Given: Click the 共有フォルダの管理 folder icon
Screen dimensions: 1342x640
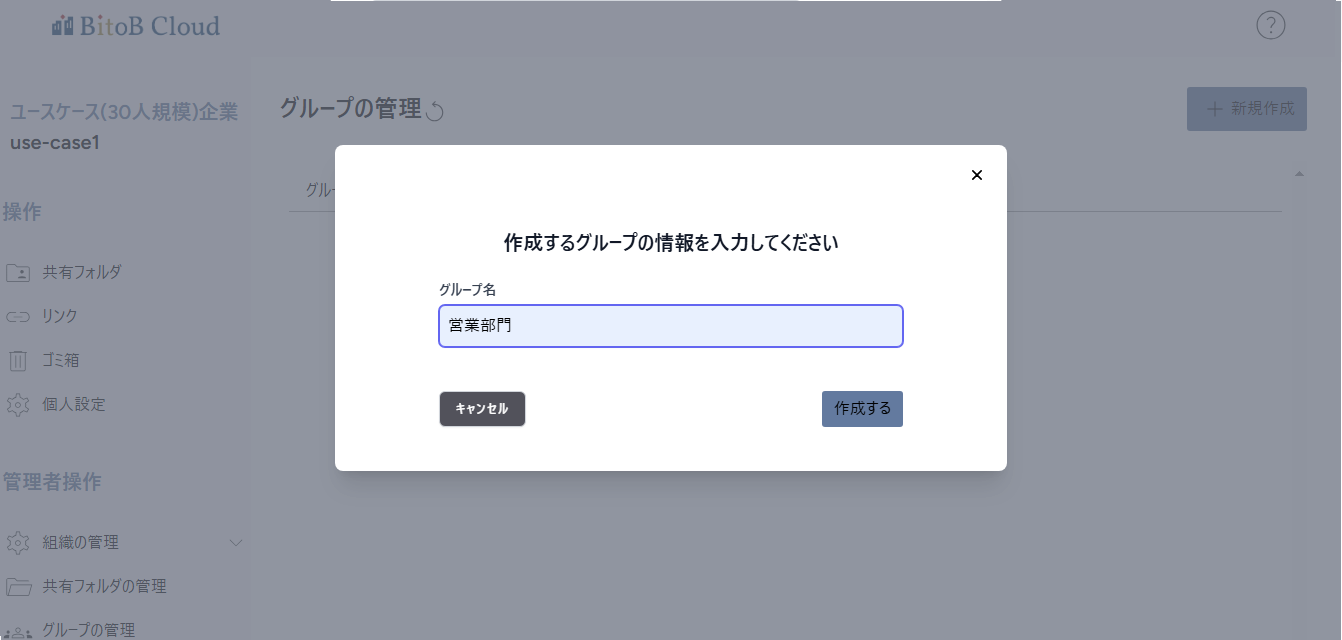Looking at the screenshot, I should click(18, 586).
